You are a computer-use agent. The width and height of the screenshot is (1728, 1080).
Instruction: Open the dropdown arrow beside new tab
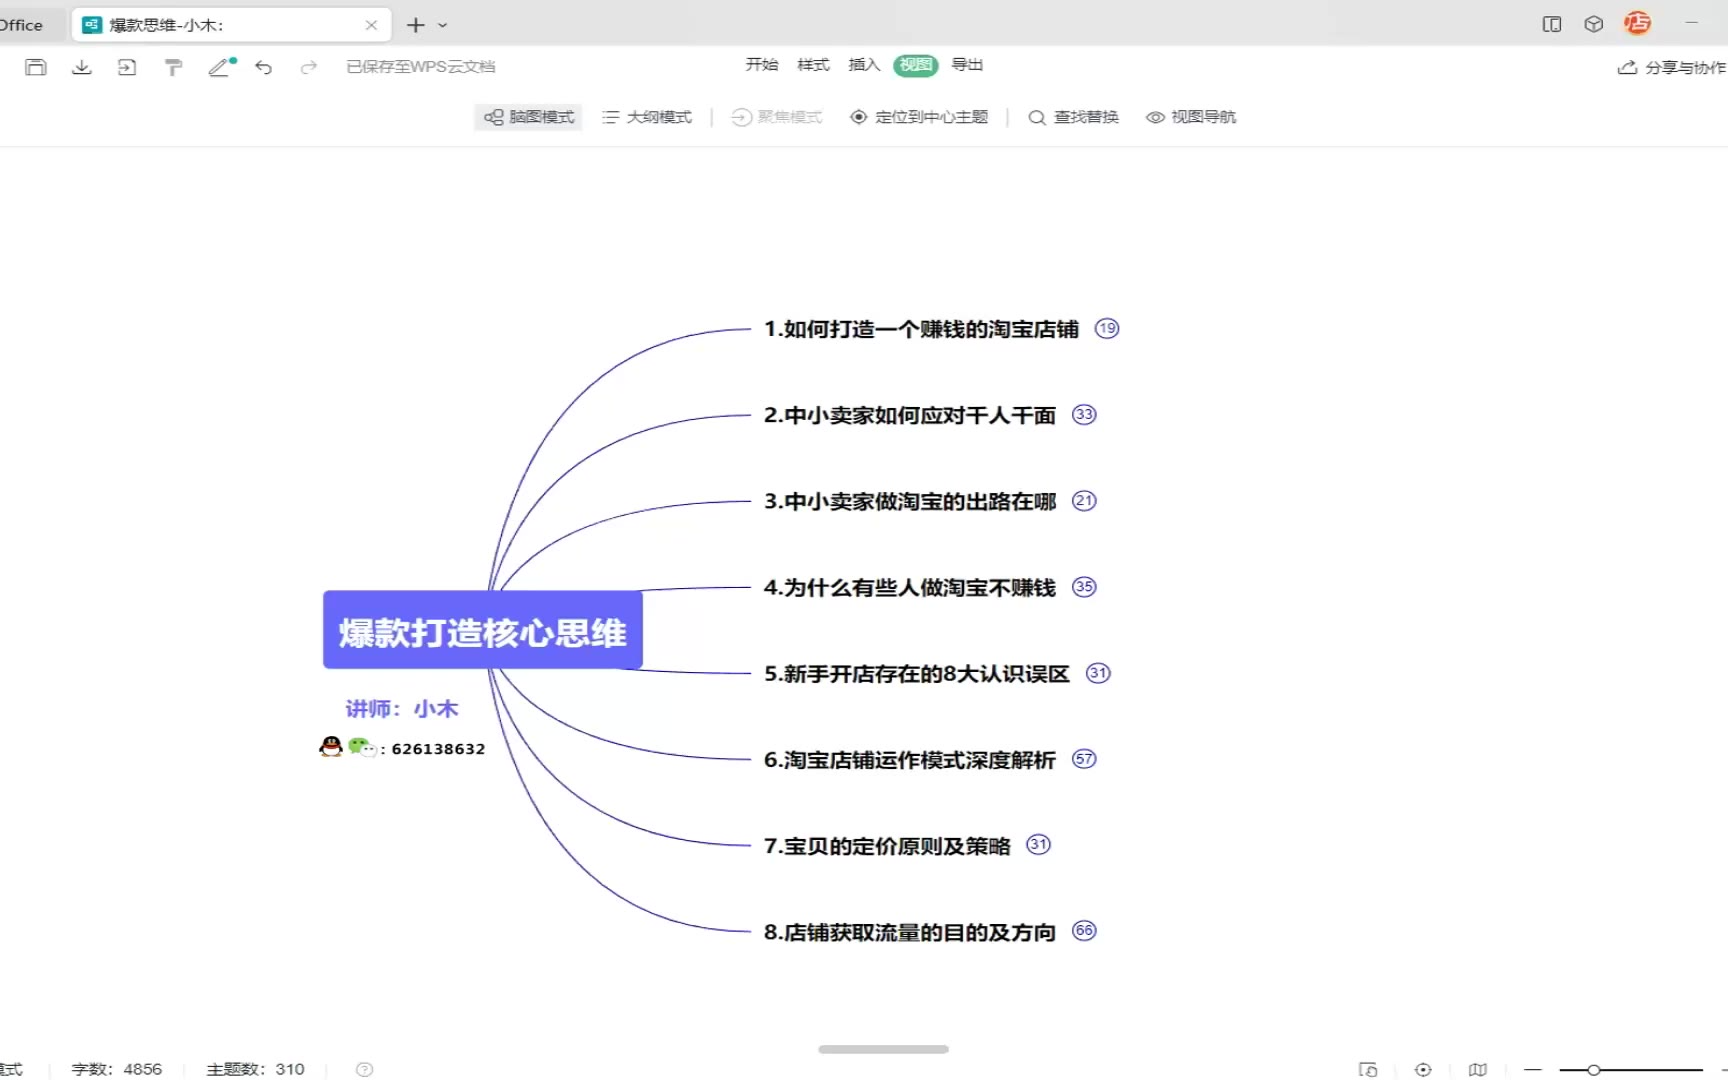tap(443, 25)
